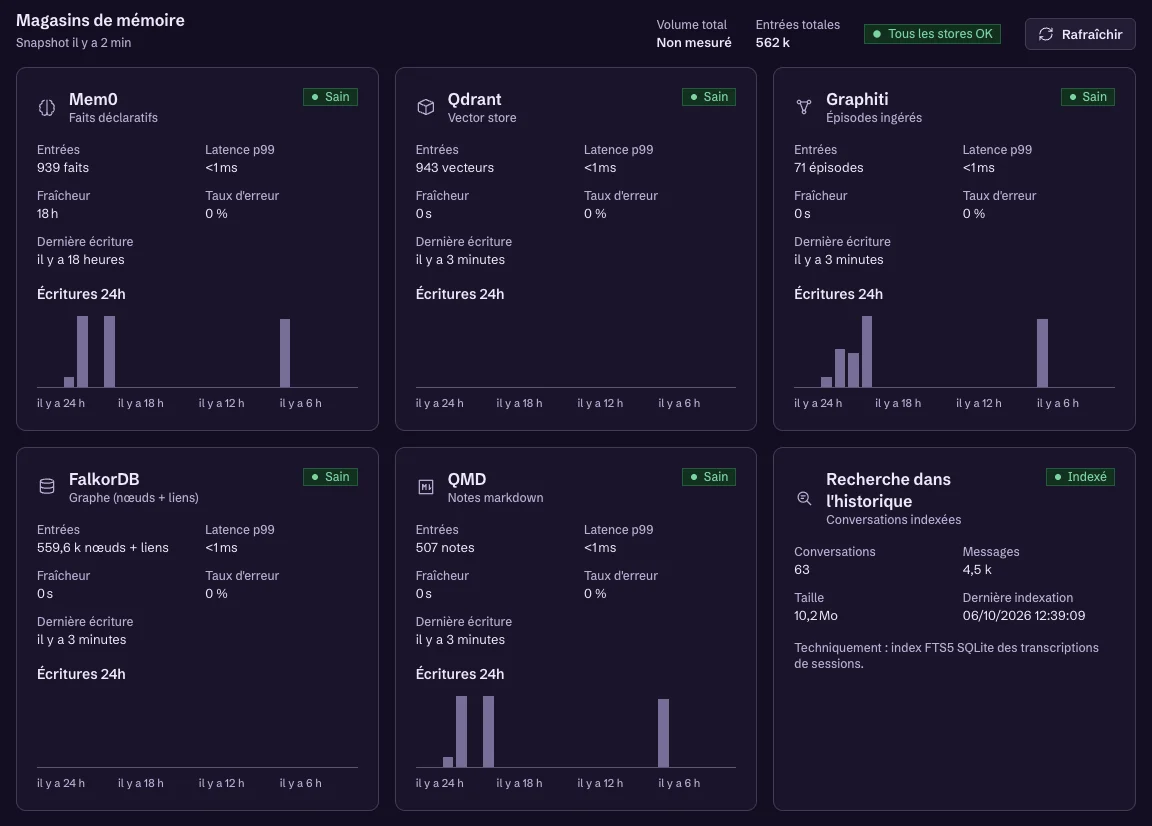Viewport: 1152px width, 826px height.
Task: Click Mem0 freshness value '18 h'
Action: pos(47,214)
